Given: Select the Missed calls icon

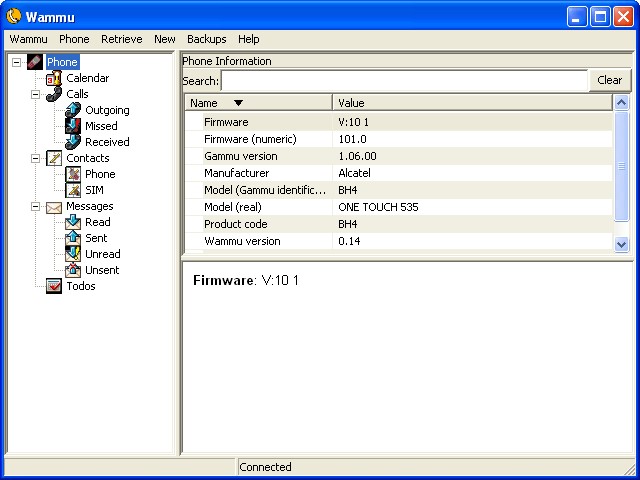Looking at the screenshot, I should (73, 126).
